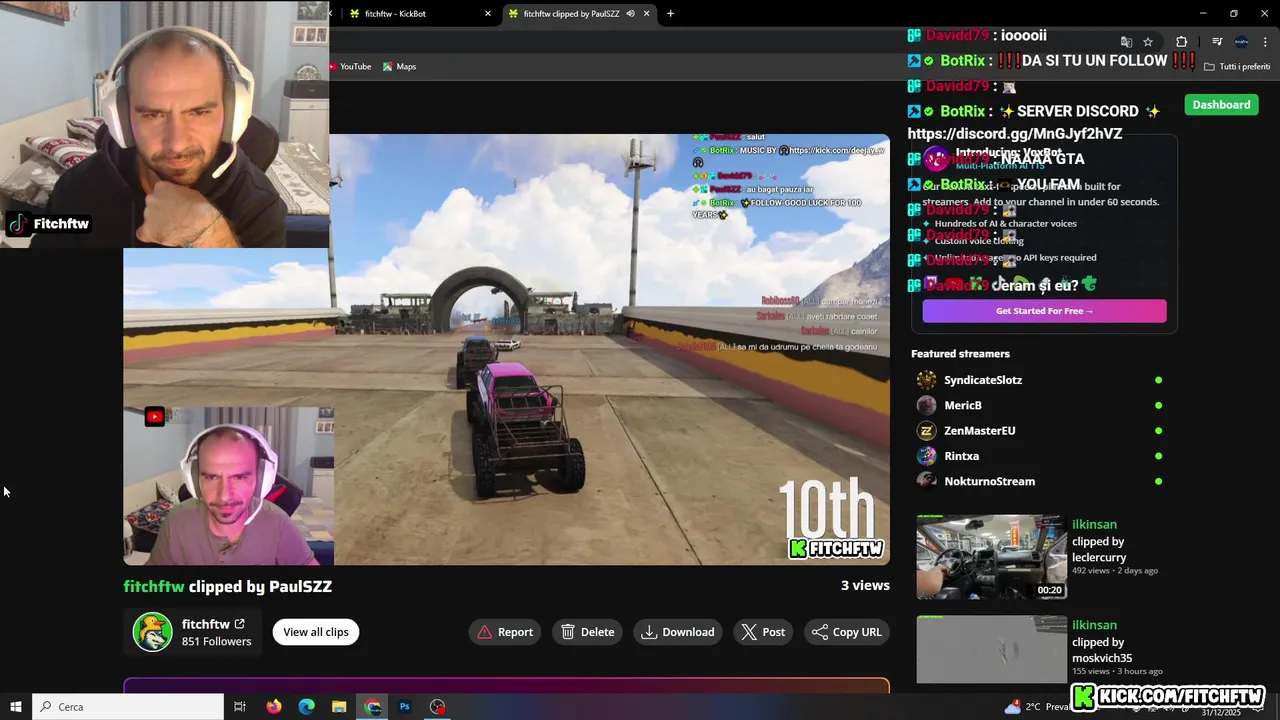Open the Rintxa streamer channel

pos(962,456)
